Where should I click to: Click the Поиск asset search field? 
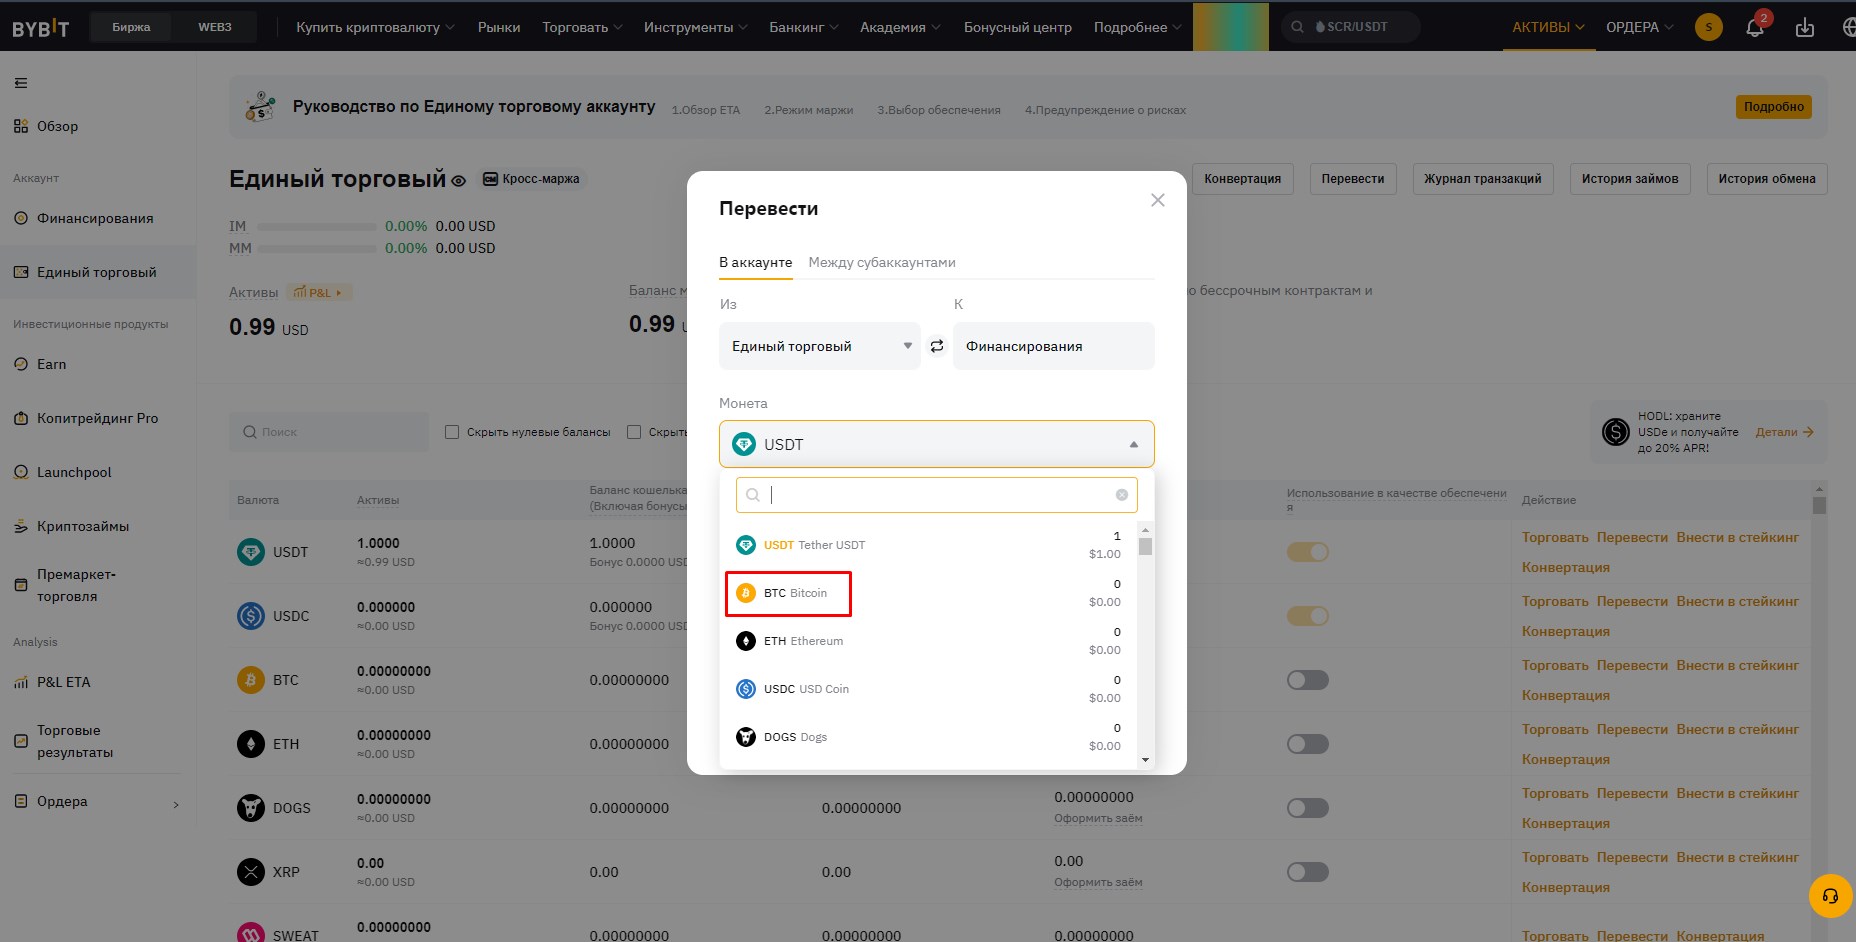[329, 432]
